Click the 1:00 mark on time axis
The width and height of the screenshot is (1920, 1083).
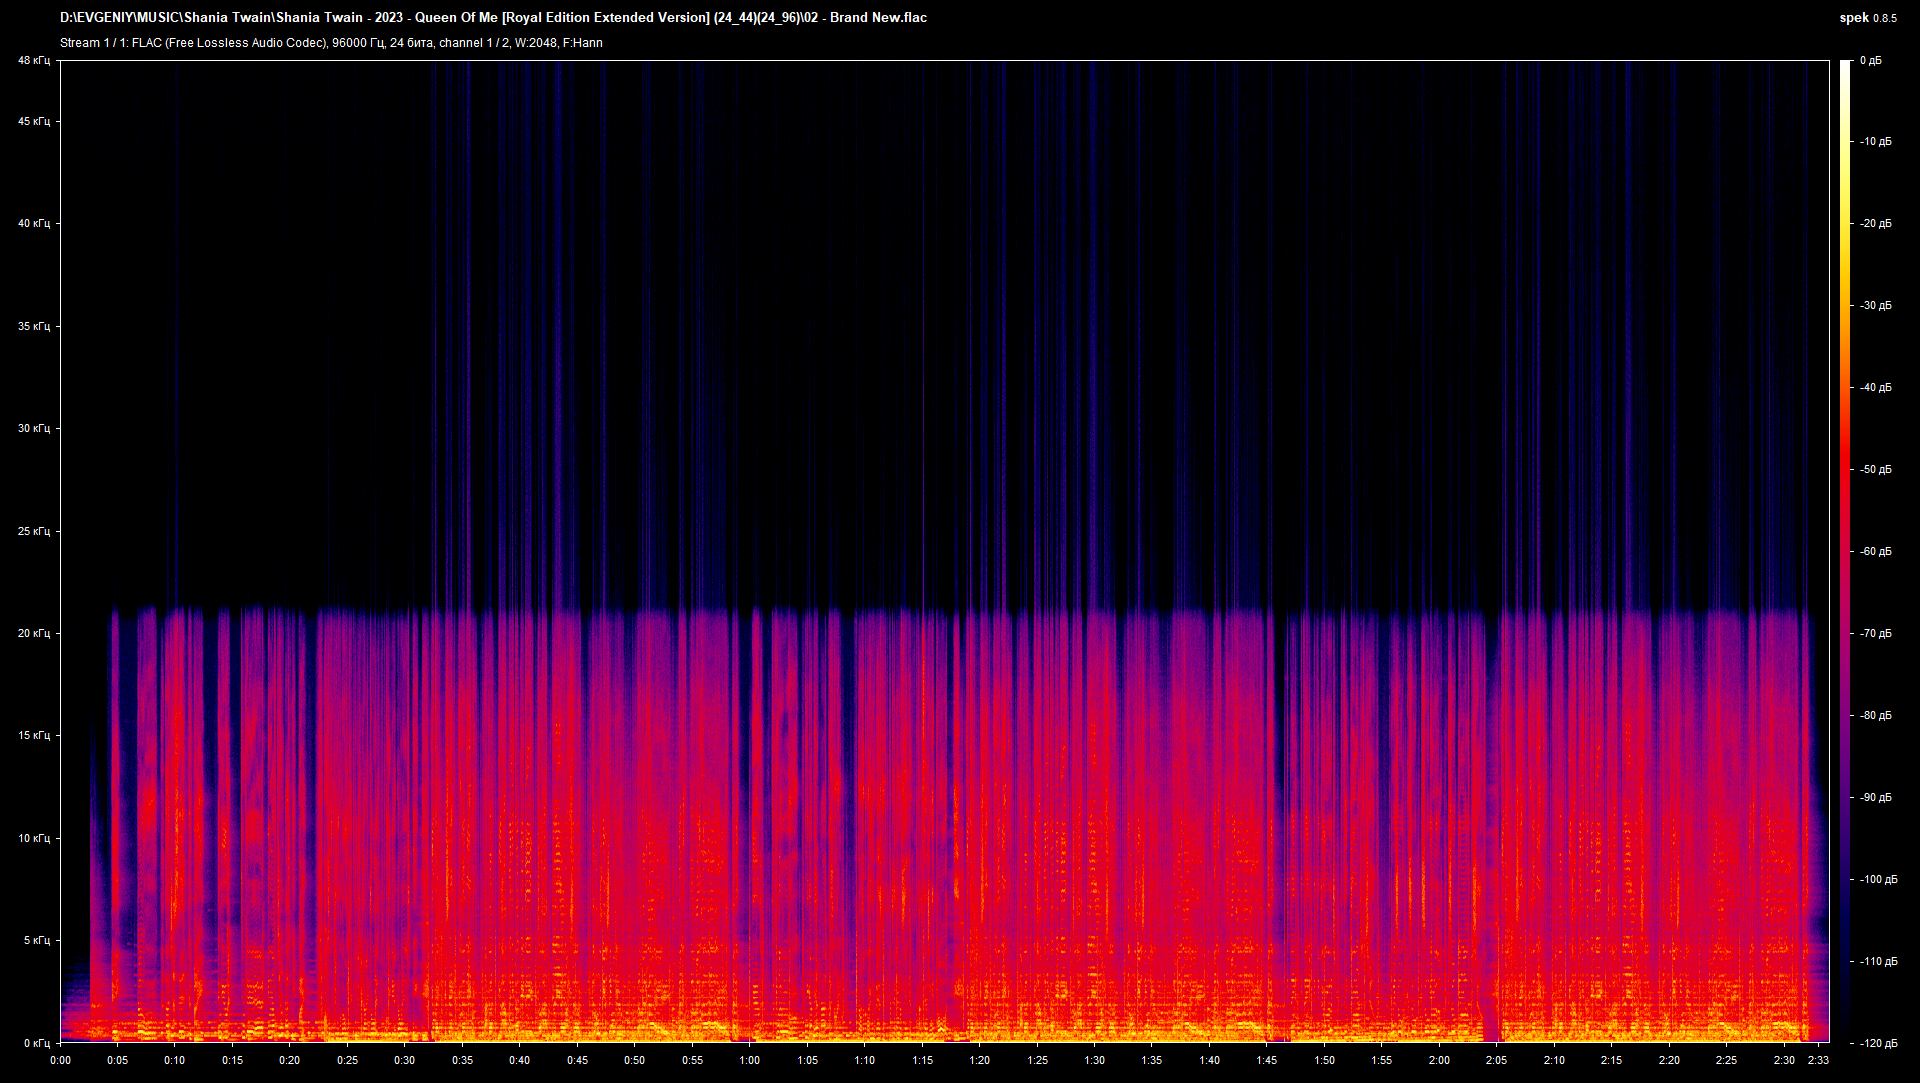749,1060
